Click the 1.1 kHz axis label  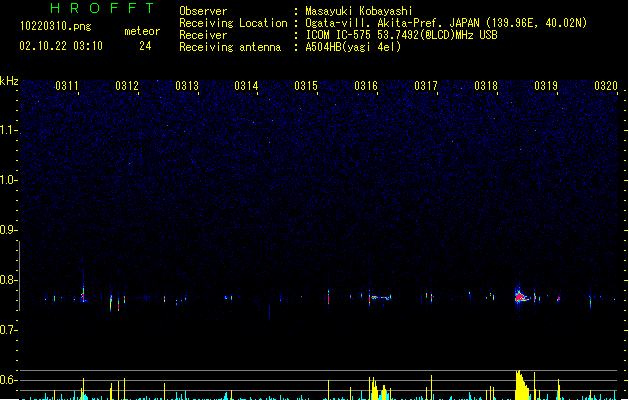pos(7,130)
